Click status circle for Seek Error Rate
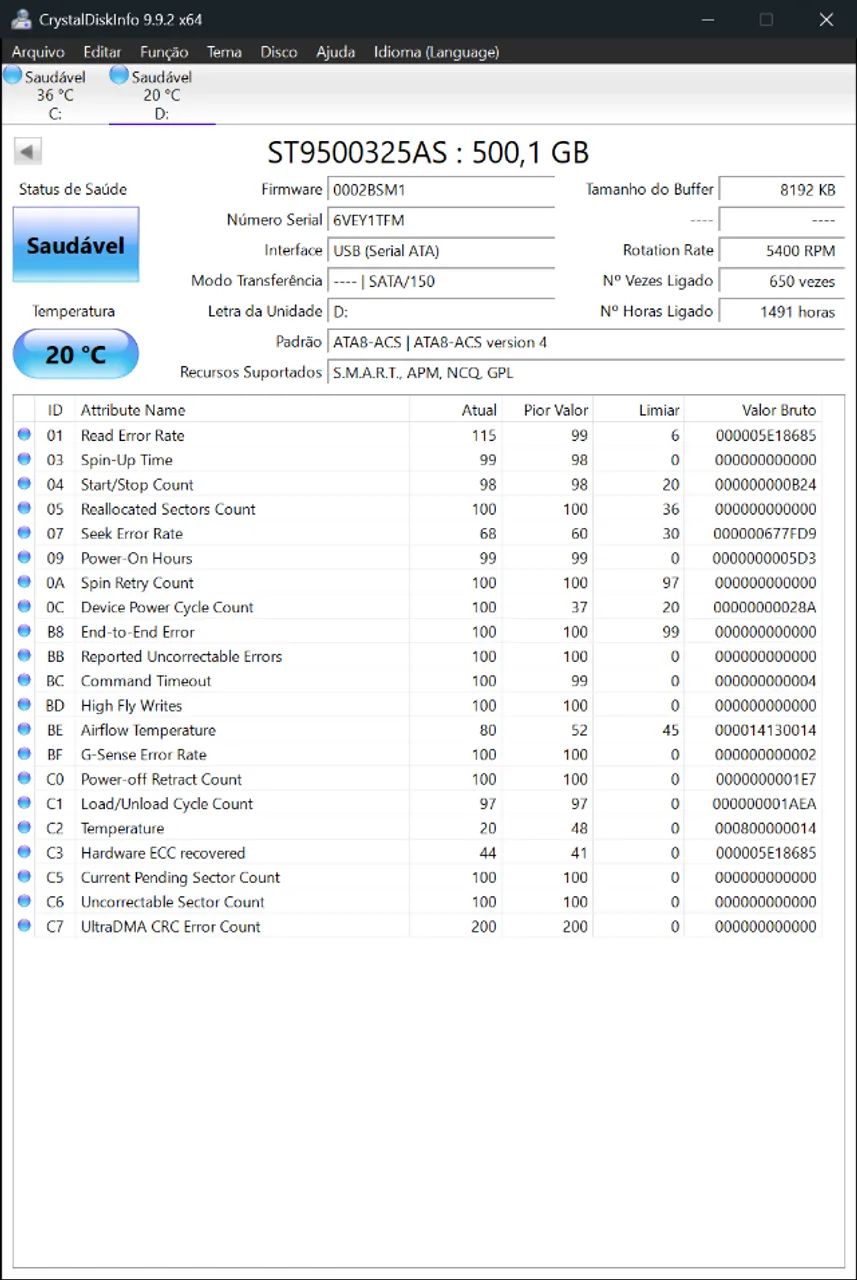Image resolution: width=857 pixels, height=1280 pixels. [24, 533]
